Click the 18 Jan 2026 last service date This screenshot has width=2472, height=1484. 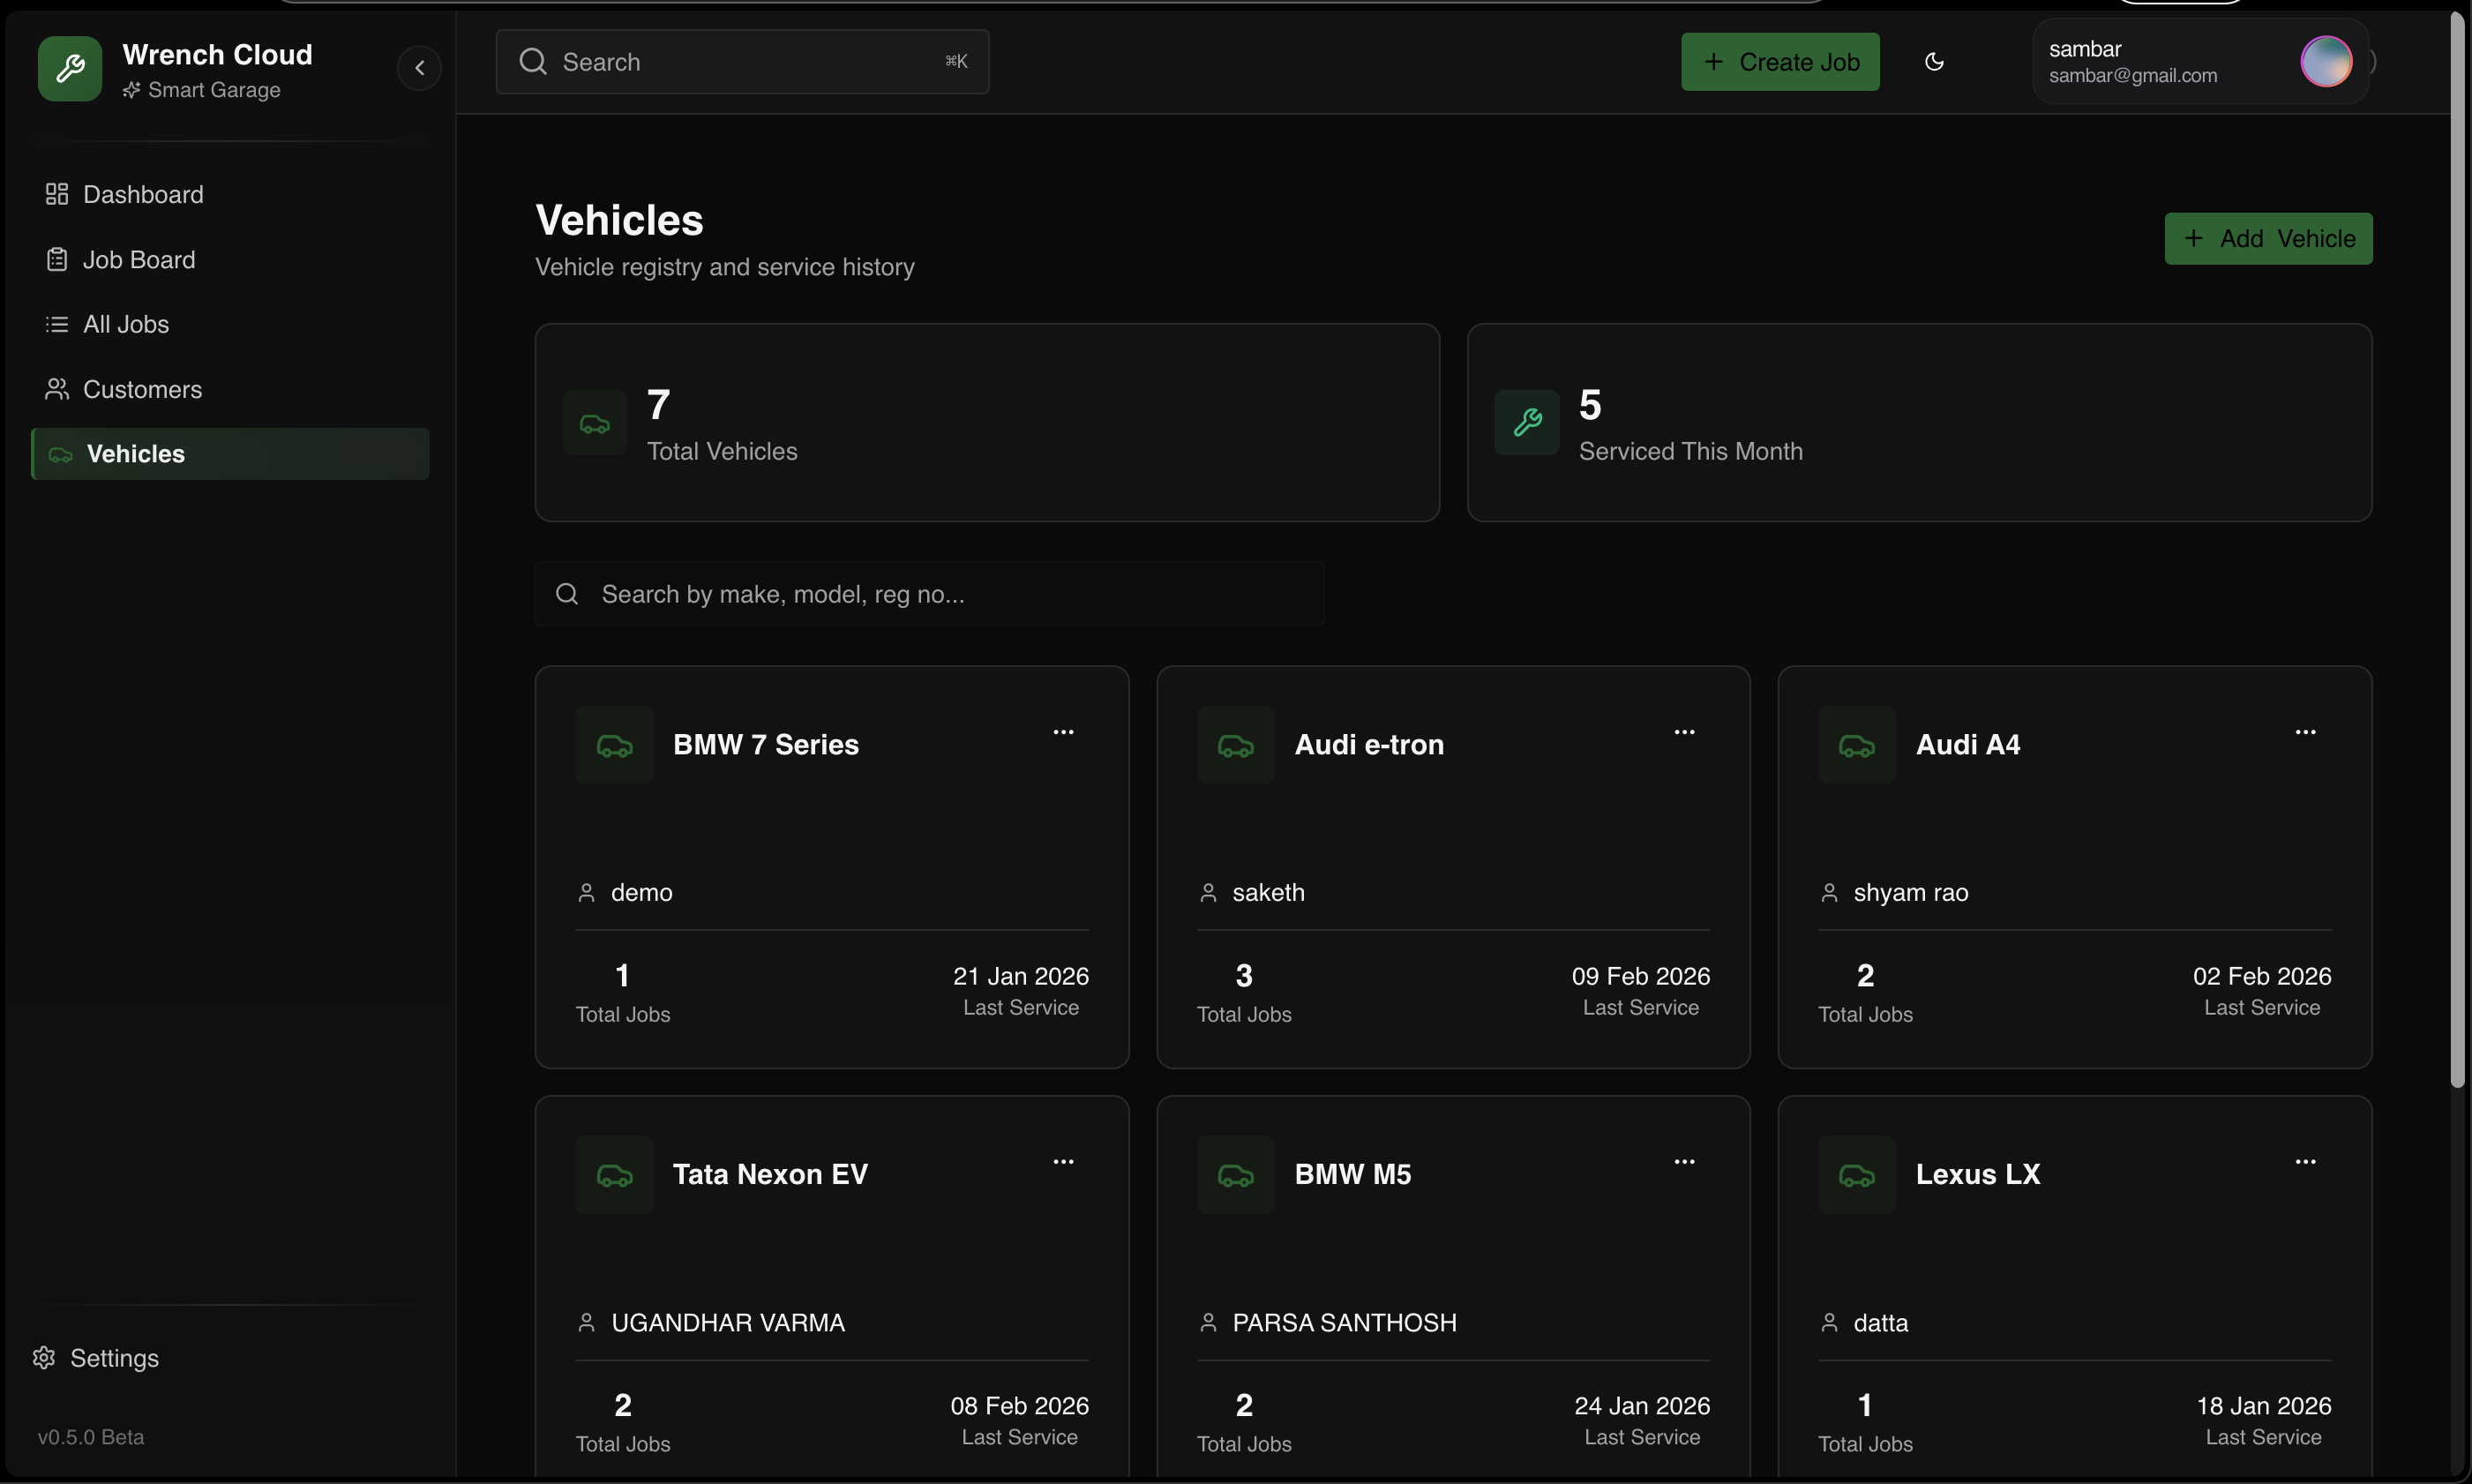click(x=2264, y=1406)
